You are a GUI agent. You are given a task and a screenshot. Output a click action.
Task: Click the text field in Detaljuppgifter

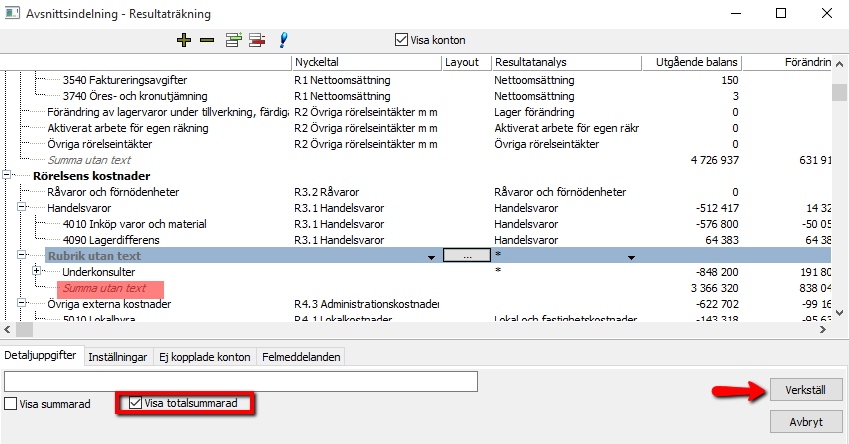click(241, 381)
